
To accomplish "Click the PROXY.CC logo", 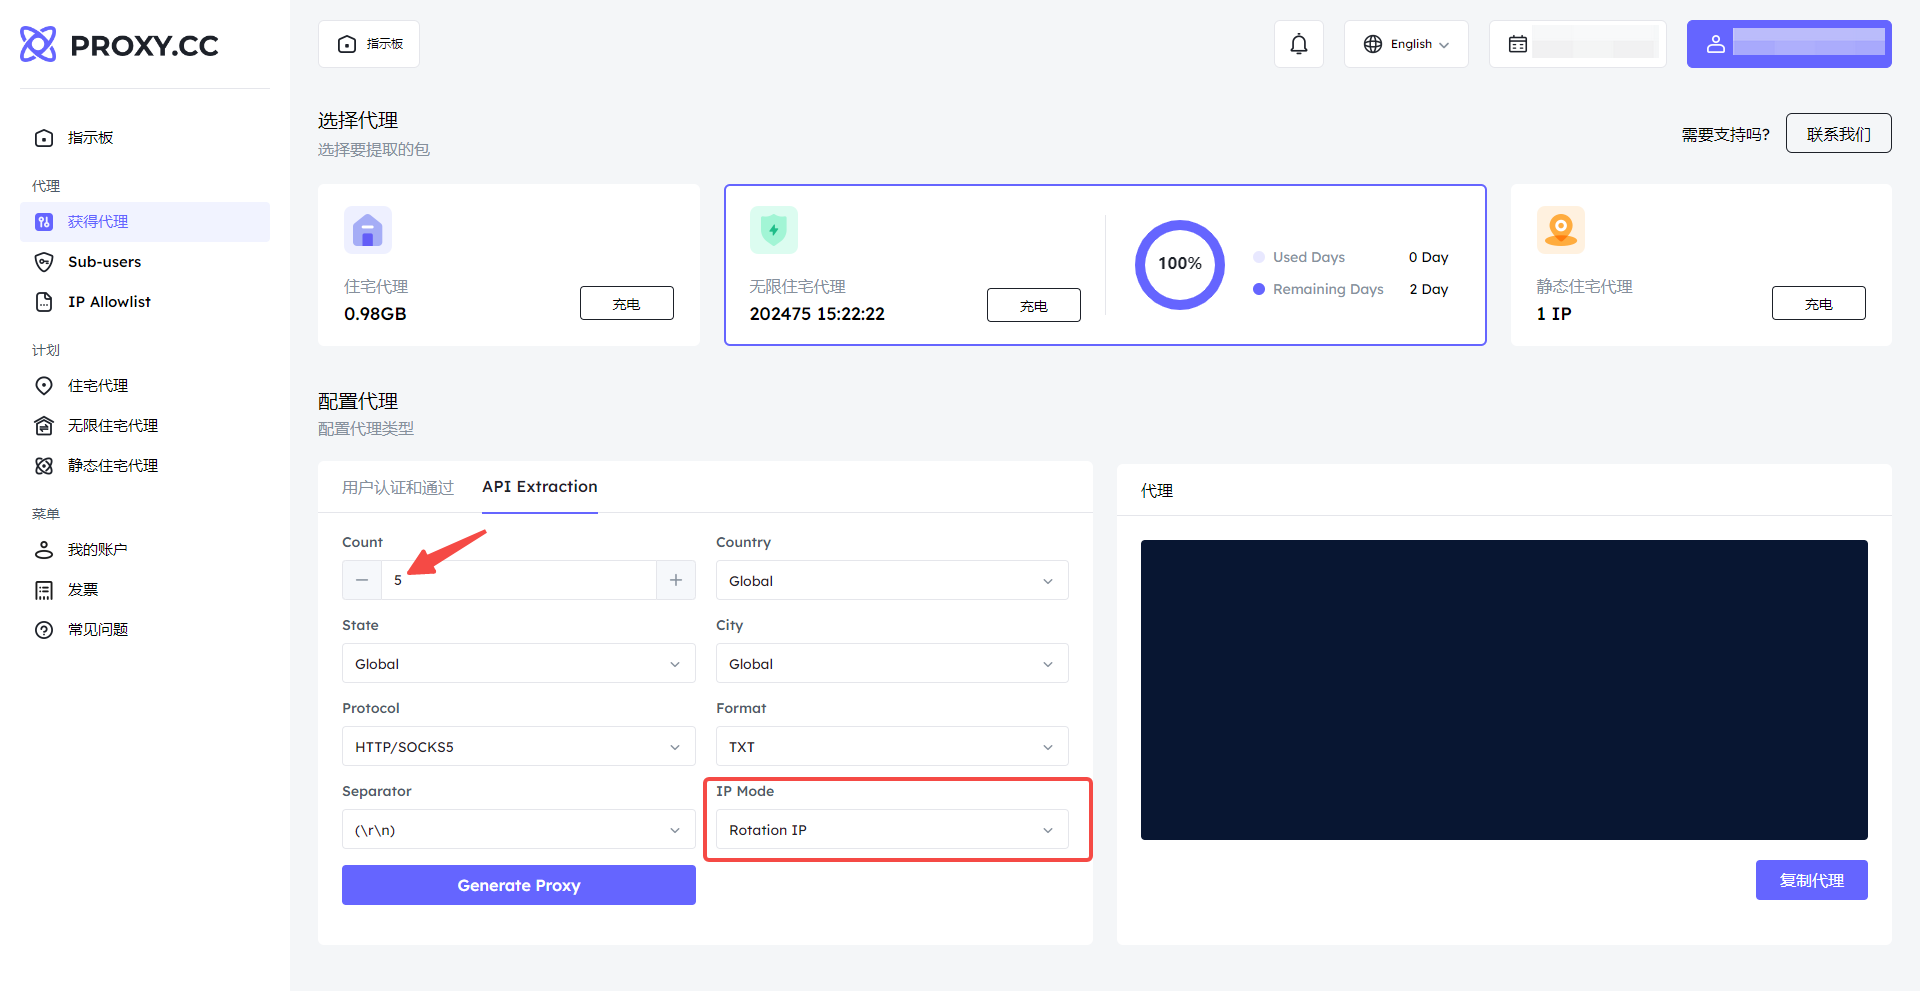I will pyautogui.click(x=119, y=45).
